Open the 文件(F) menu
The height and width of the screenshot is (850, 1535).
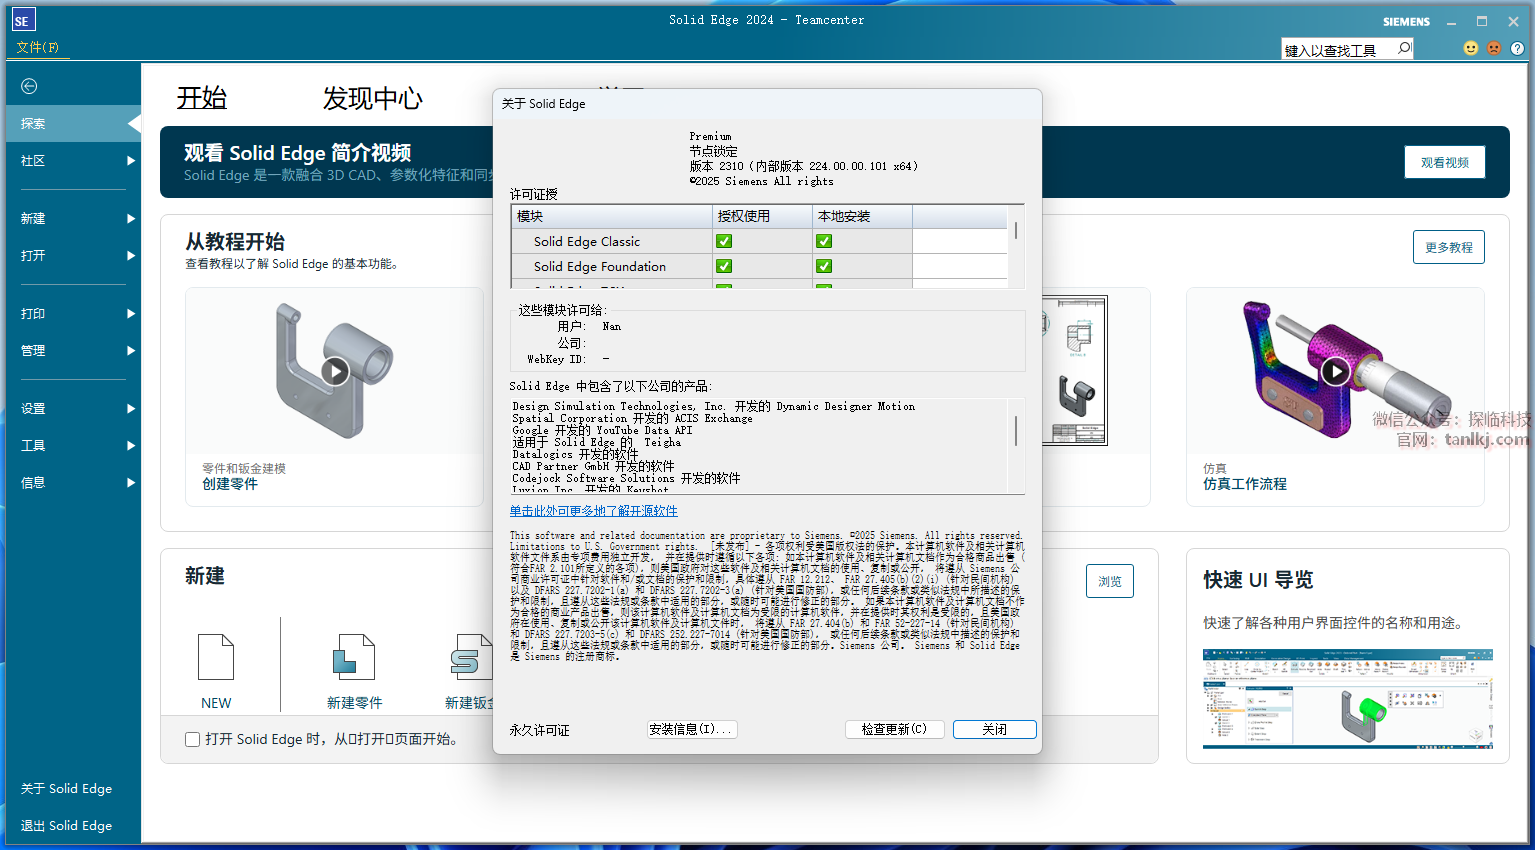coord(38,47)
